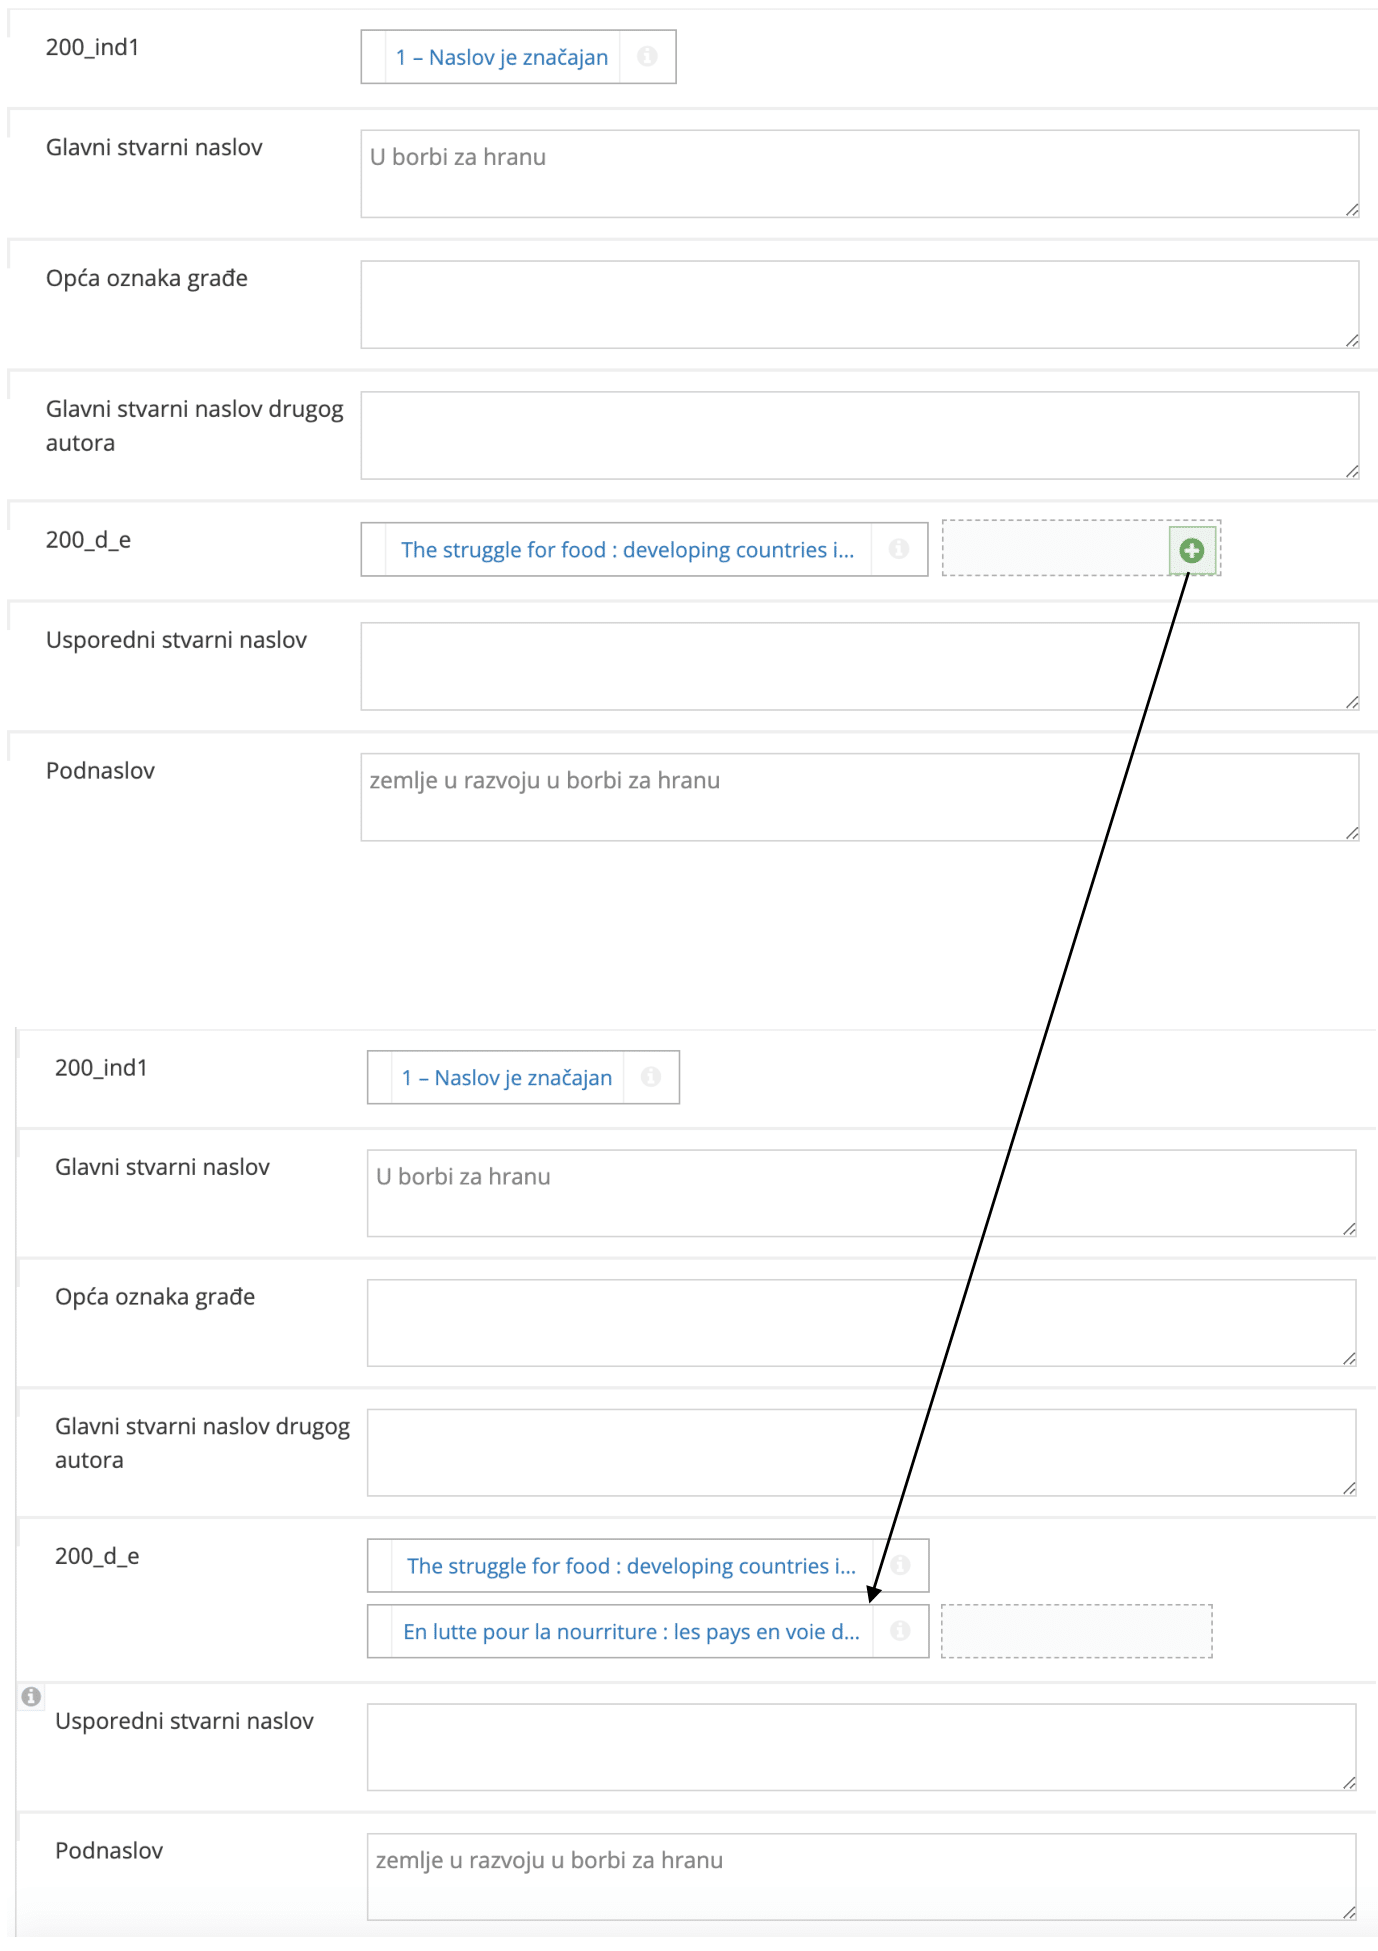Open info for "The struggle for food" entry
Viewport: 1378px width, 1951px height.
point(899,549)
